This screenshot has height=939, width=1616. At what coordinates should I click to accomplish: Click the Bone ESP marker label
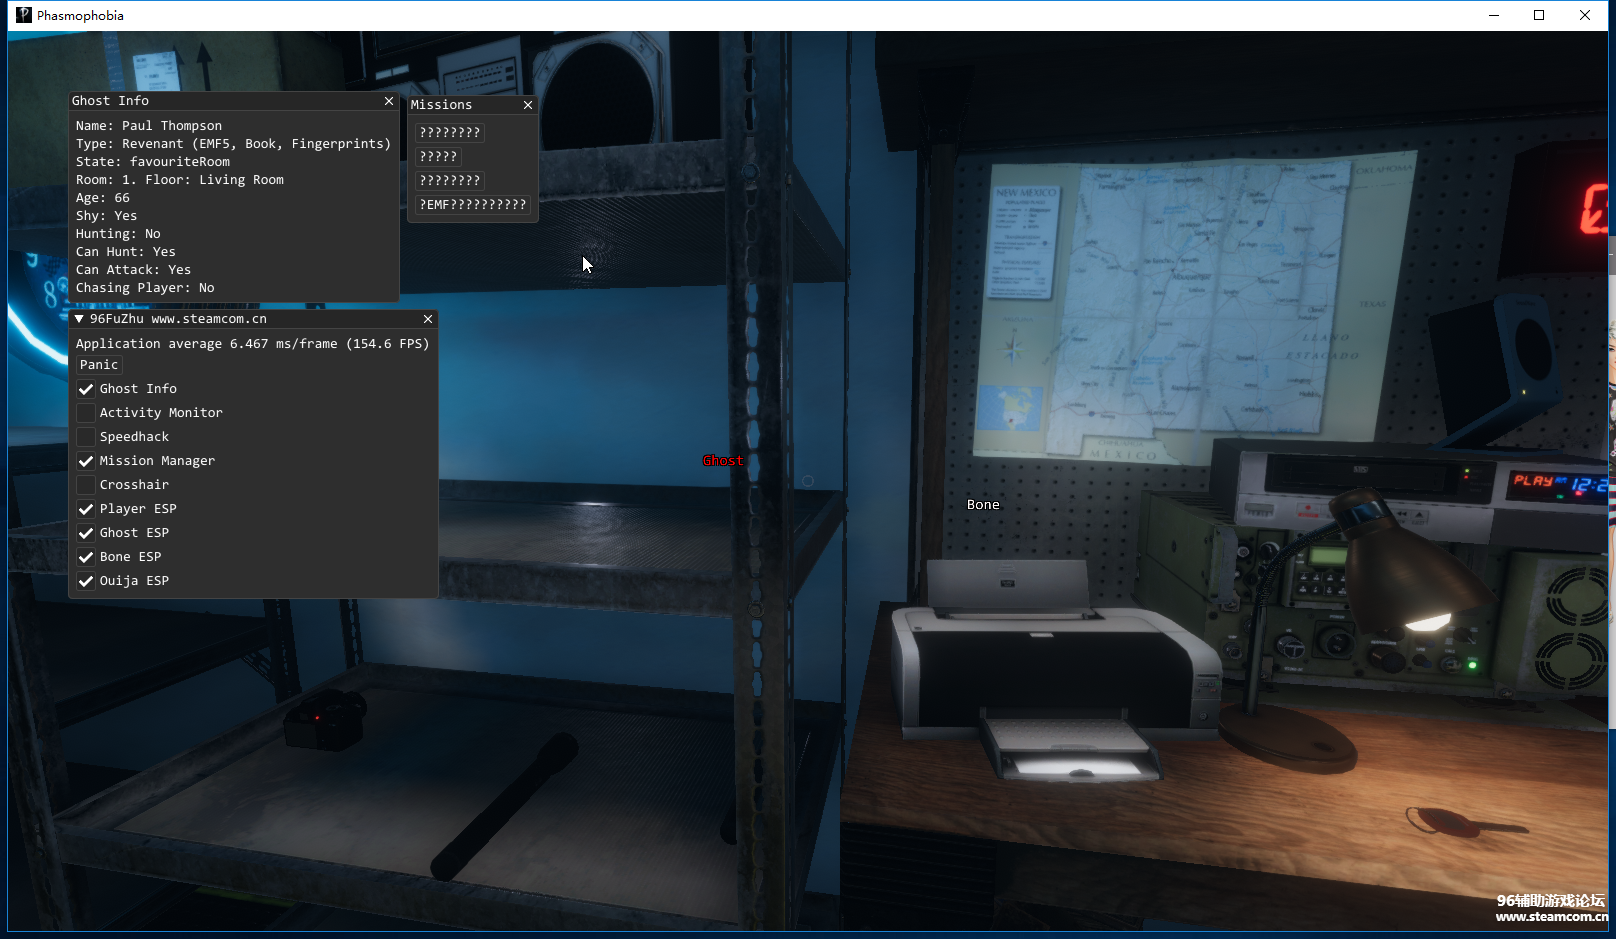(983, 505)
